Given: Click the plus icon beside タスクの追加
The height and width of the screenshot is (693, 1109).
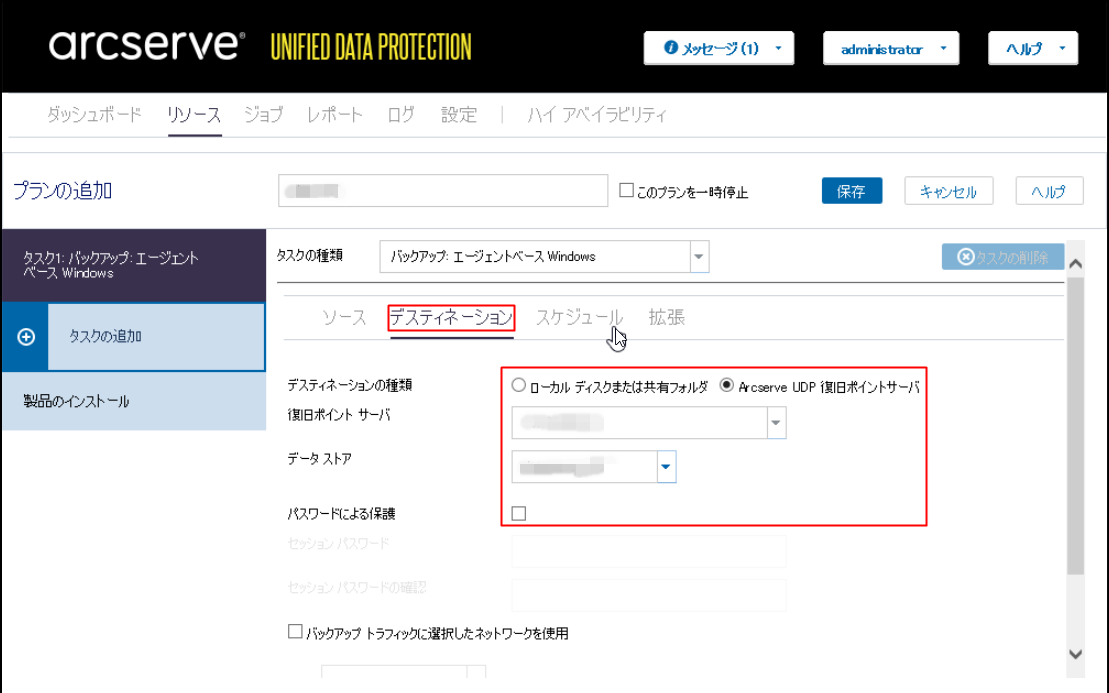Looking at the screenshot, I should point(26,337).
